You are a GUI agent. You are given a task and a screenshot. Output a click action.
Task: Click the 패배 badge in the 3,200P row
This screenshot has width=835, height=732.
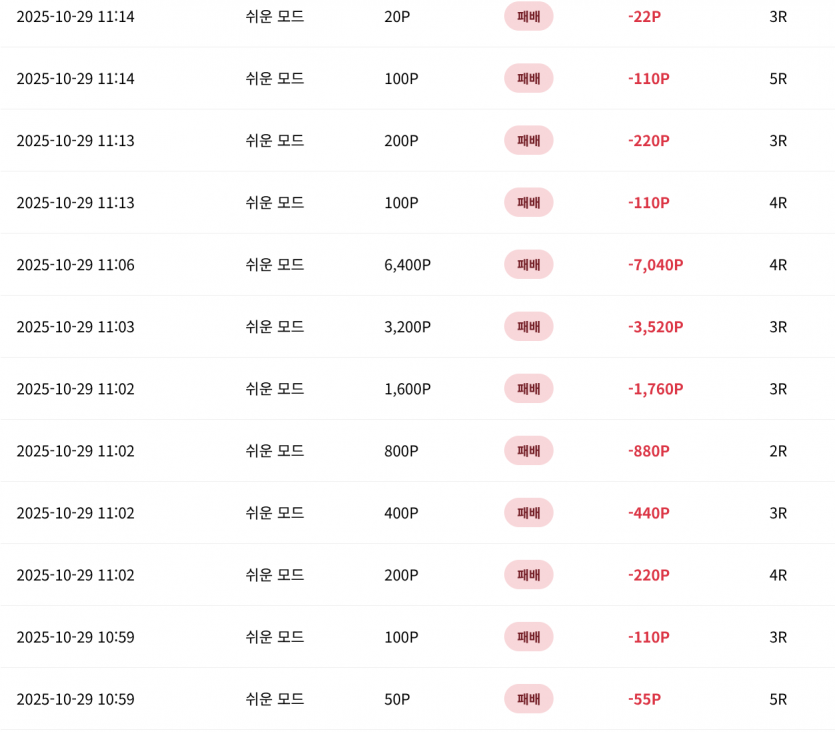528,327
